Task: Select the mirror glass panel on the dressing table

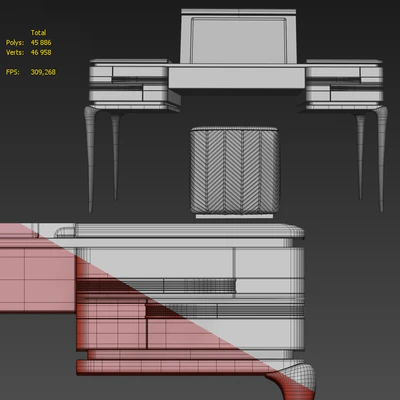Action: coord(239,40)
